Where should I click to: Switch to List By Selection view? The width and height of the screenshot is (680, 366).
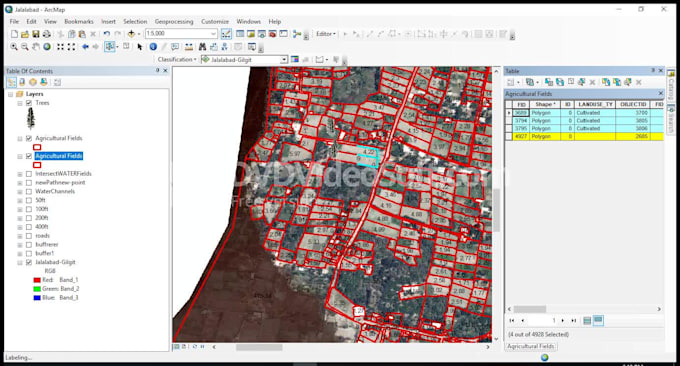(x=43, y=82)
